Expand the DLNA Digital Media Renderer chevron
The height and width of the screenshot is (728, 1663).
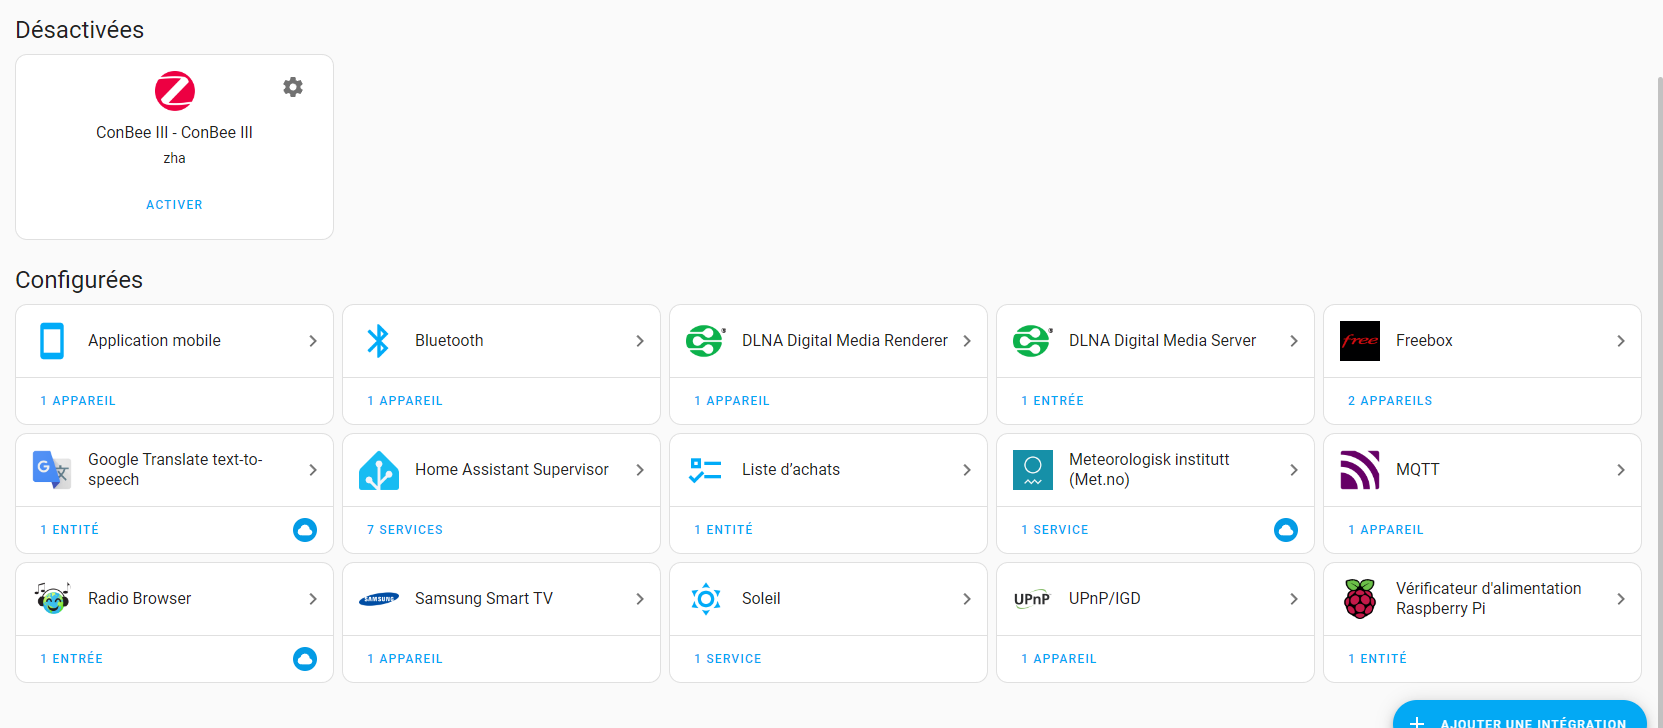click(x=967, y=341)
